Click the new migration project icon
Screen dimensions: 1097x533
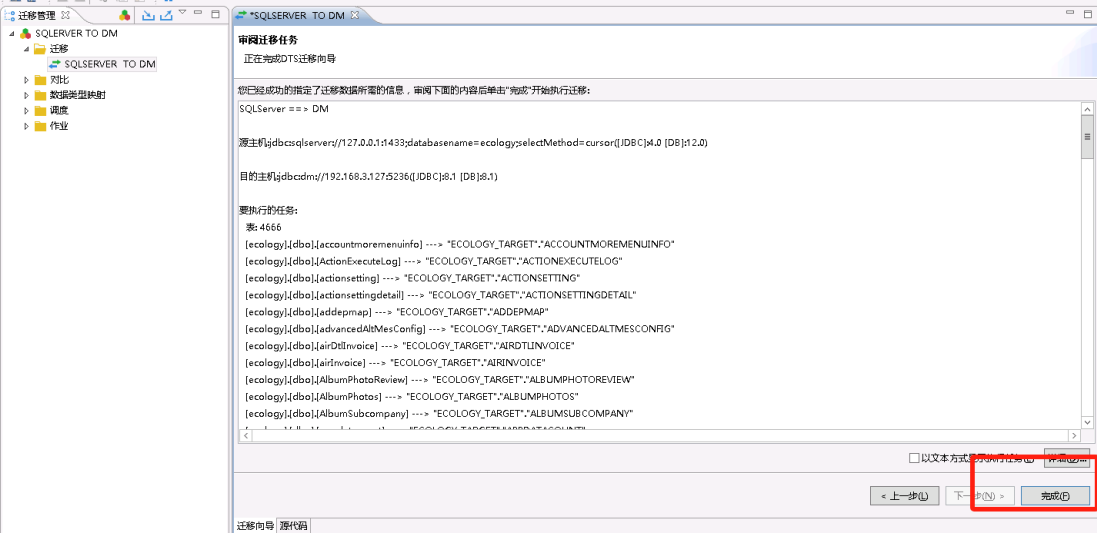[125, 15]
